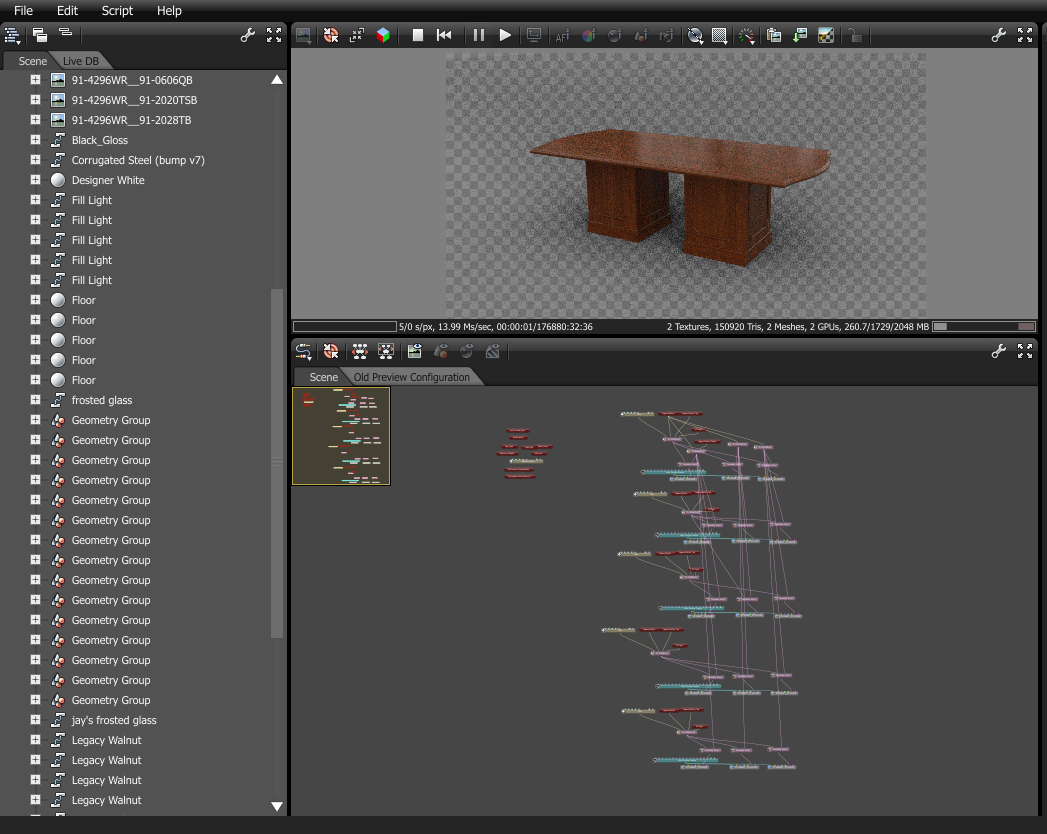Toggle the real-time display monitor icon
The width and height of the screenshot is (1047, 834).
pos(534,35)
